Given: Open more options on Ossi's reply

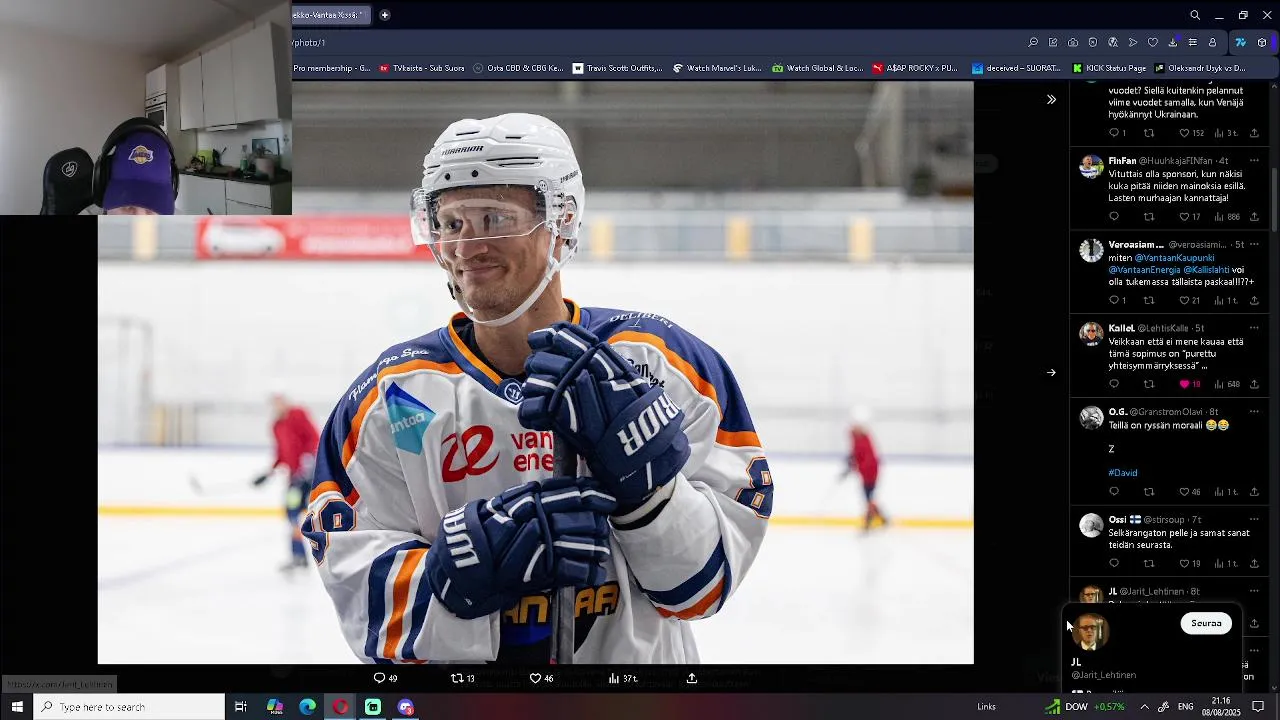Looking at the screenshot, I should click(x=1254, y=520).
